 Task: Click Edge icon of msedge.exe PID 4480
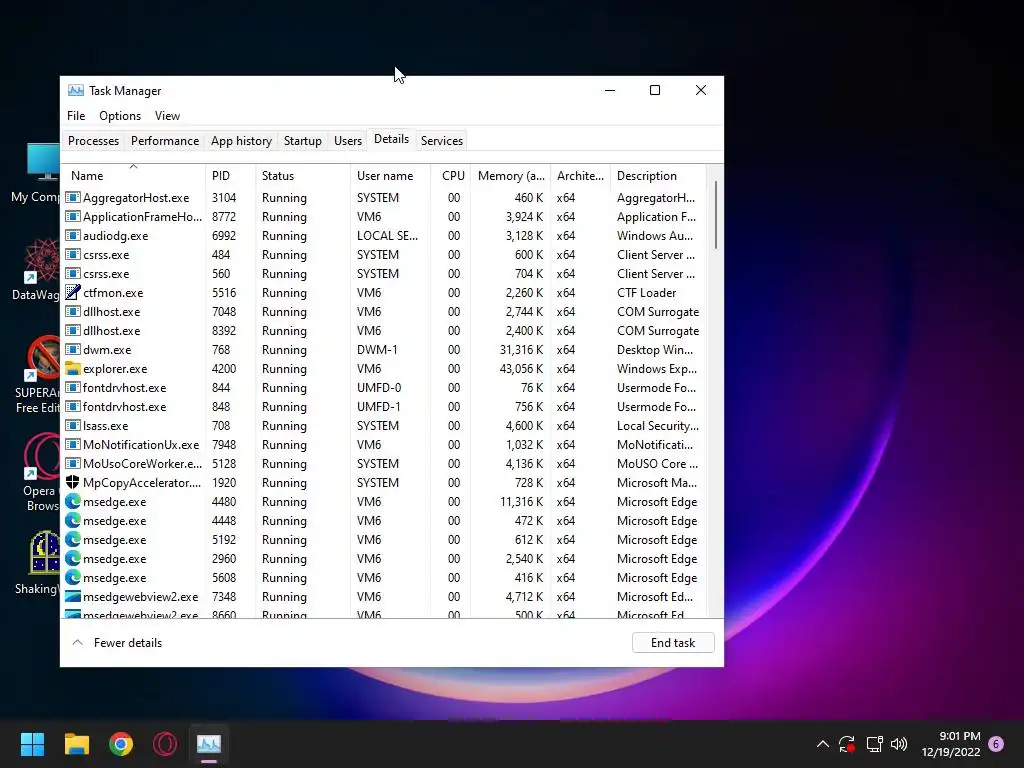coord(72,501)
